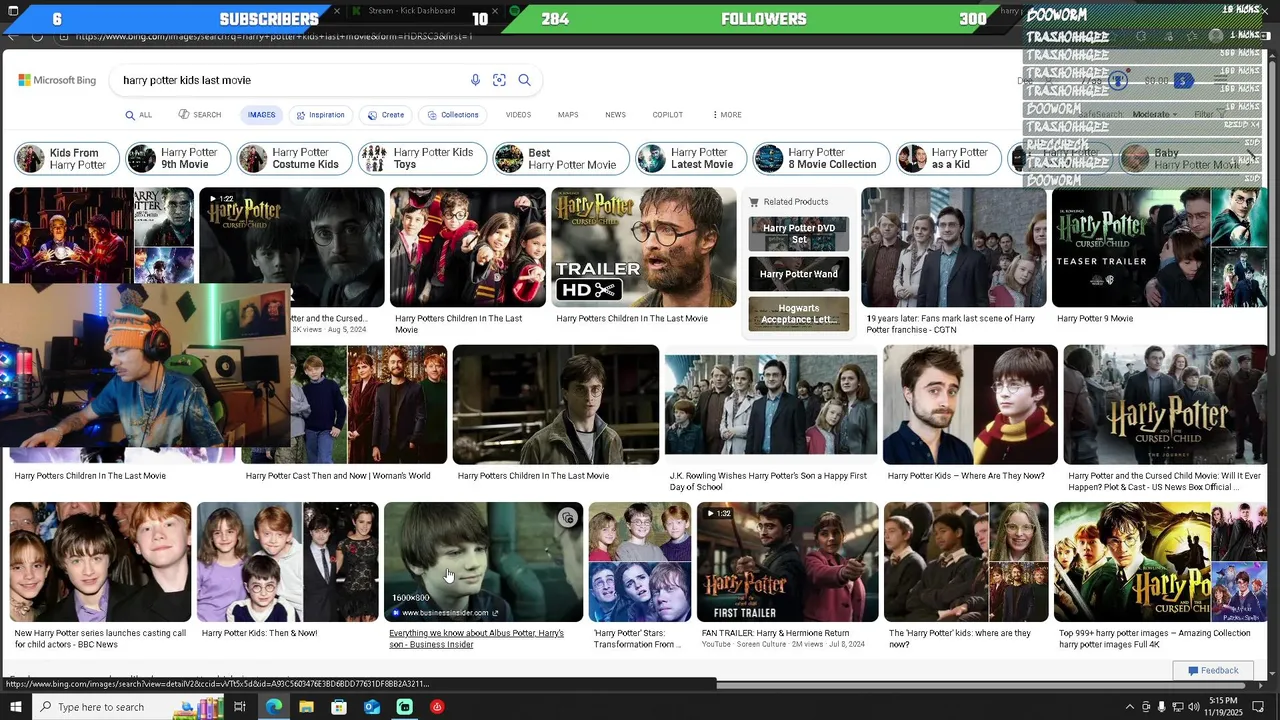Open File Explorer from taskbar
The height and width of the screenshot is (720, 1280).
(306, 707)
